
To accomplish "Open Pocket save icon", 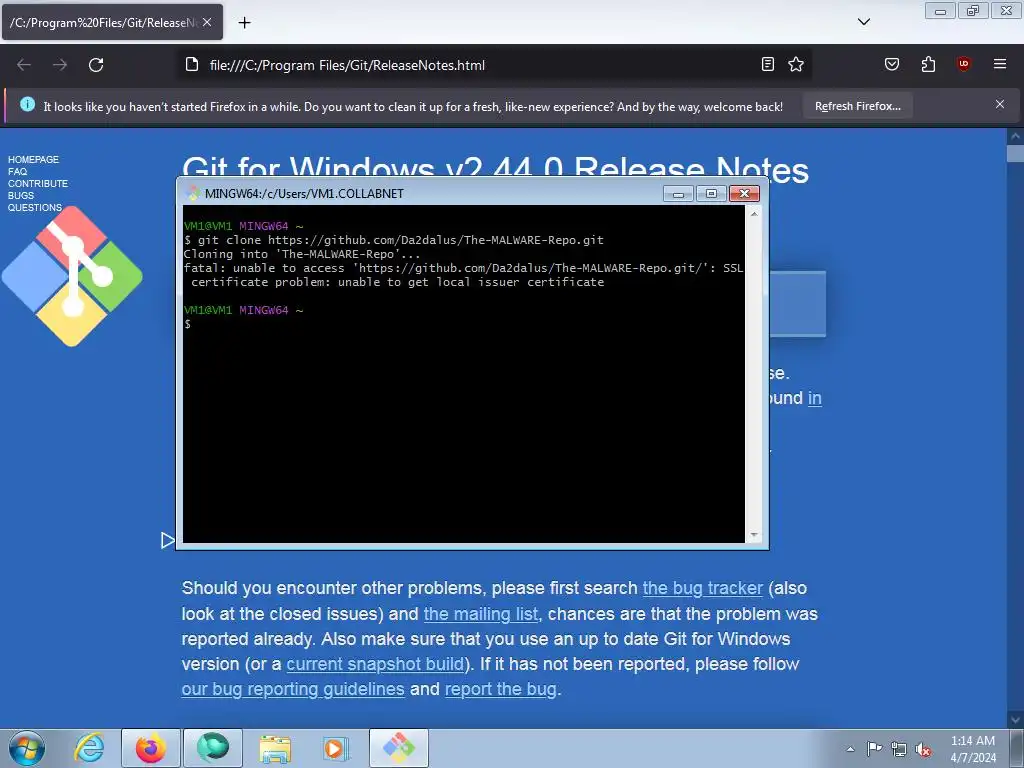I will pyautogui.click(x=891, y=64).
